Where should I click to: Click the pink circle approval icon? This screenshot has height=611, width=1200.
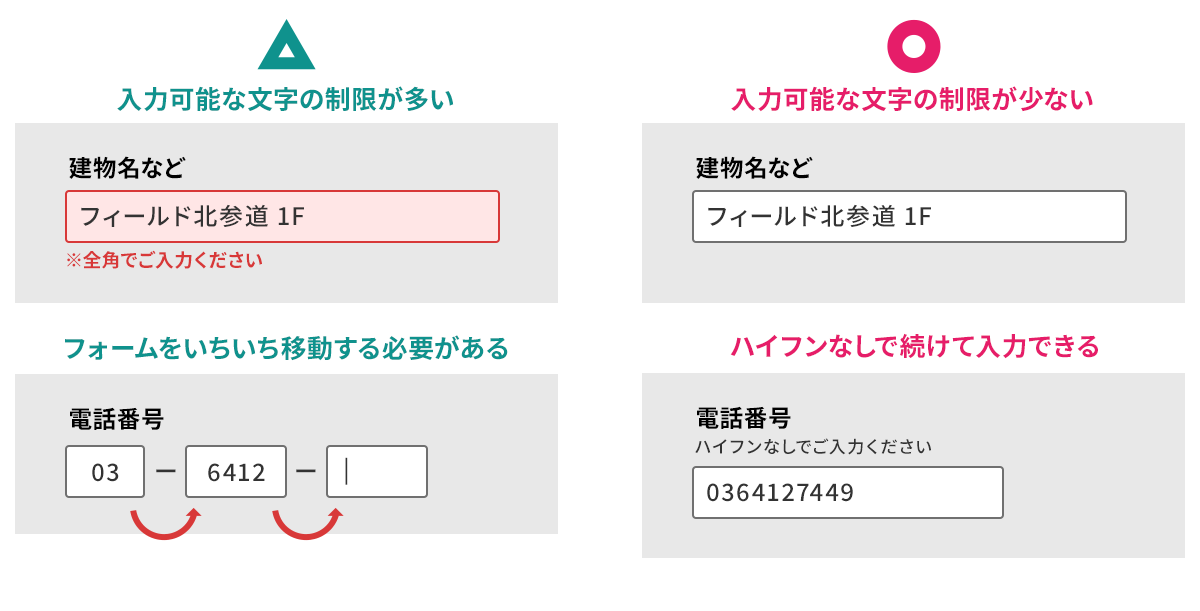click(913, 46)
